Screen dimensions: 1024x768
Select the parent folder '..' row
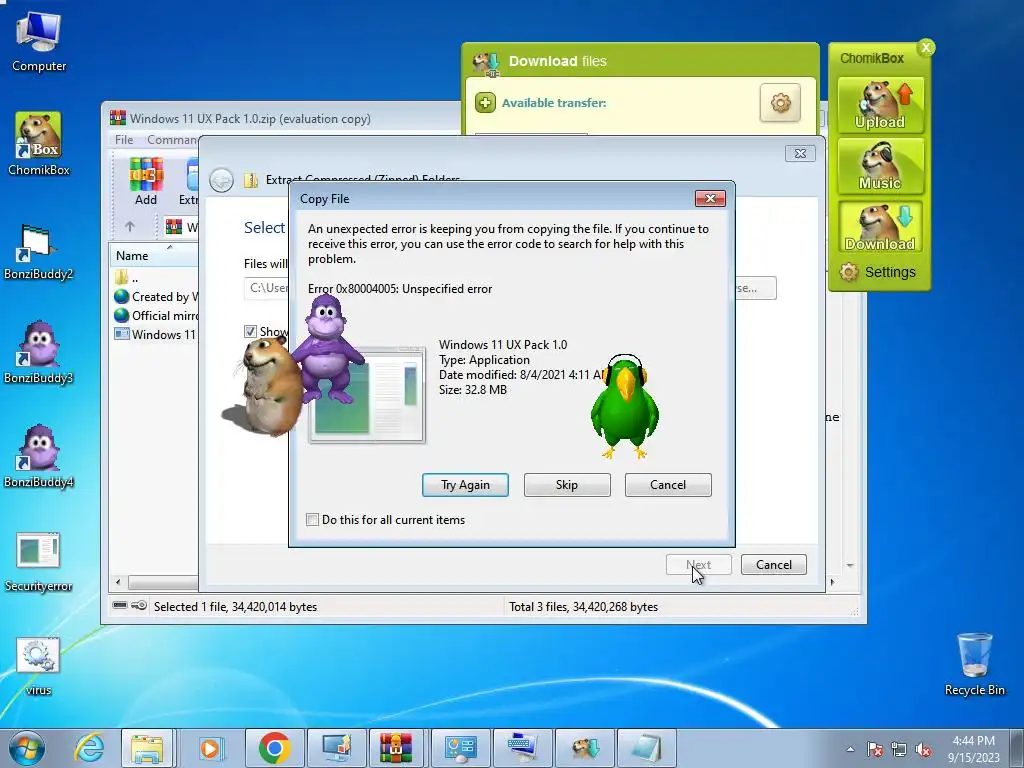pos(154,278)
